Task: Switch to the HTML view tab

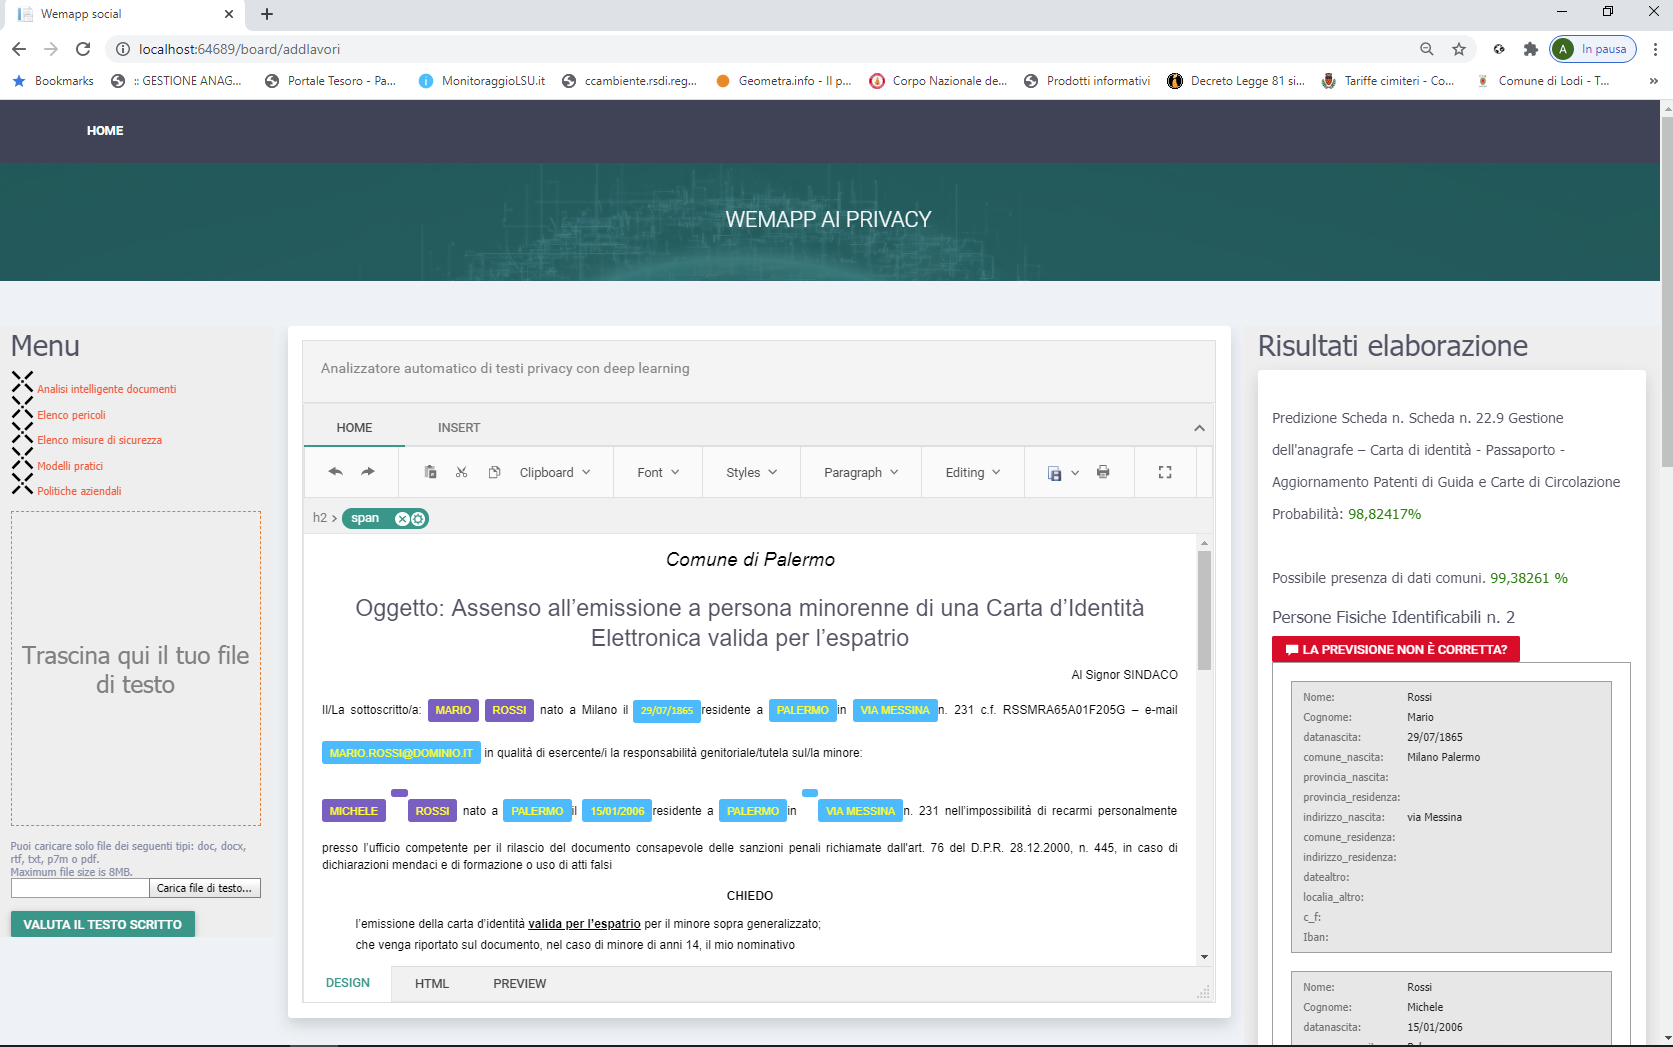Action: (x=432, y=984)
